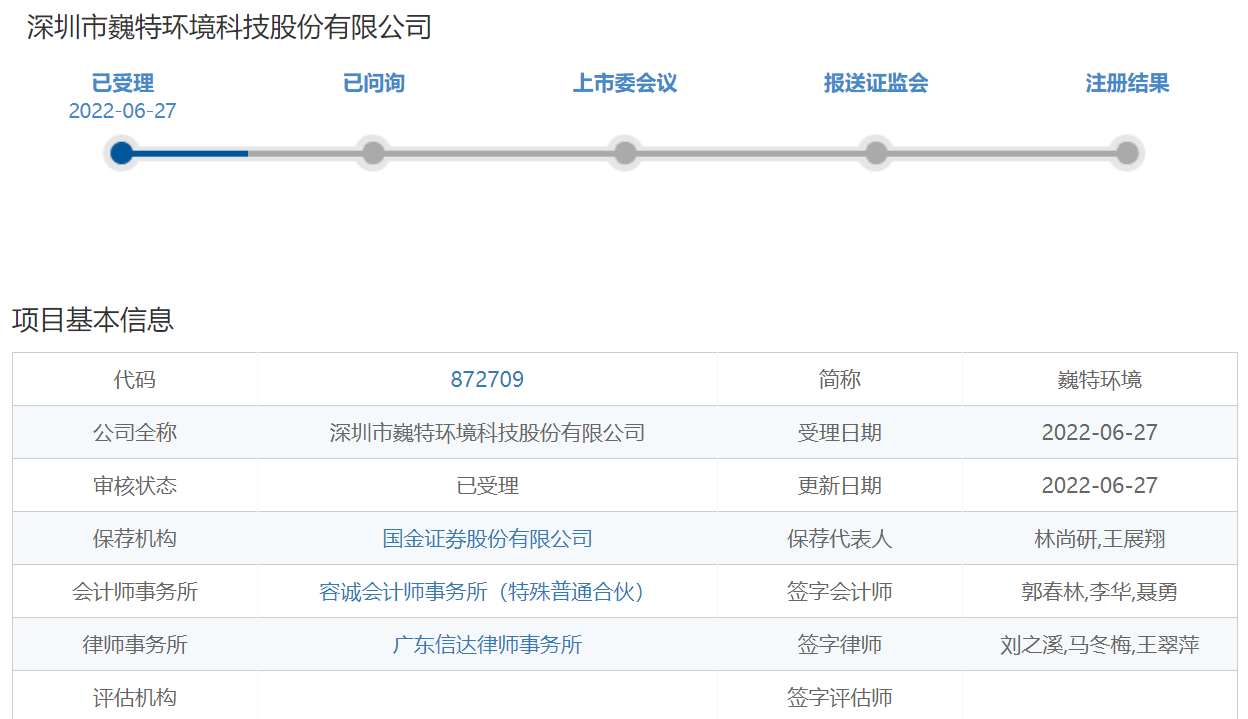Click the names 郭春林,李华,聂勇

tap(1100, 592)
